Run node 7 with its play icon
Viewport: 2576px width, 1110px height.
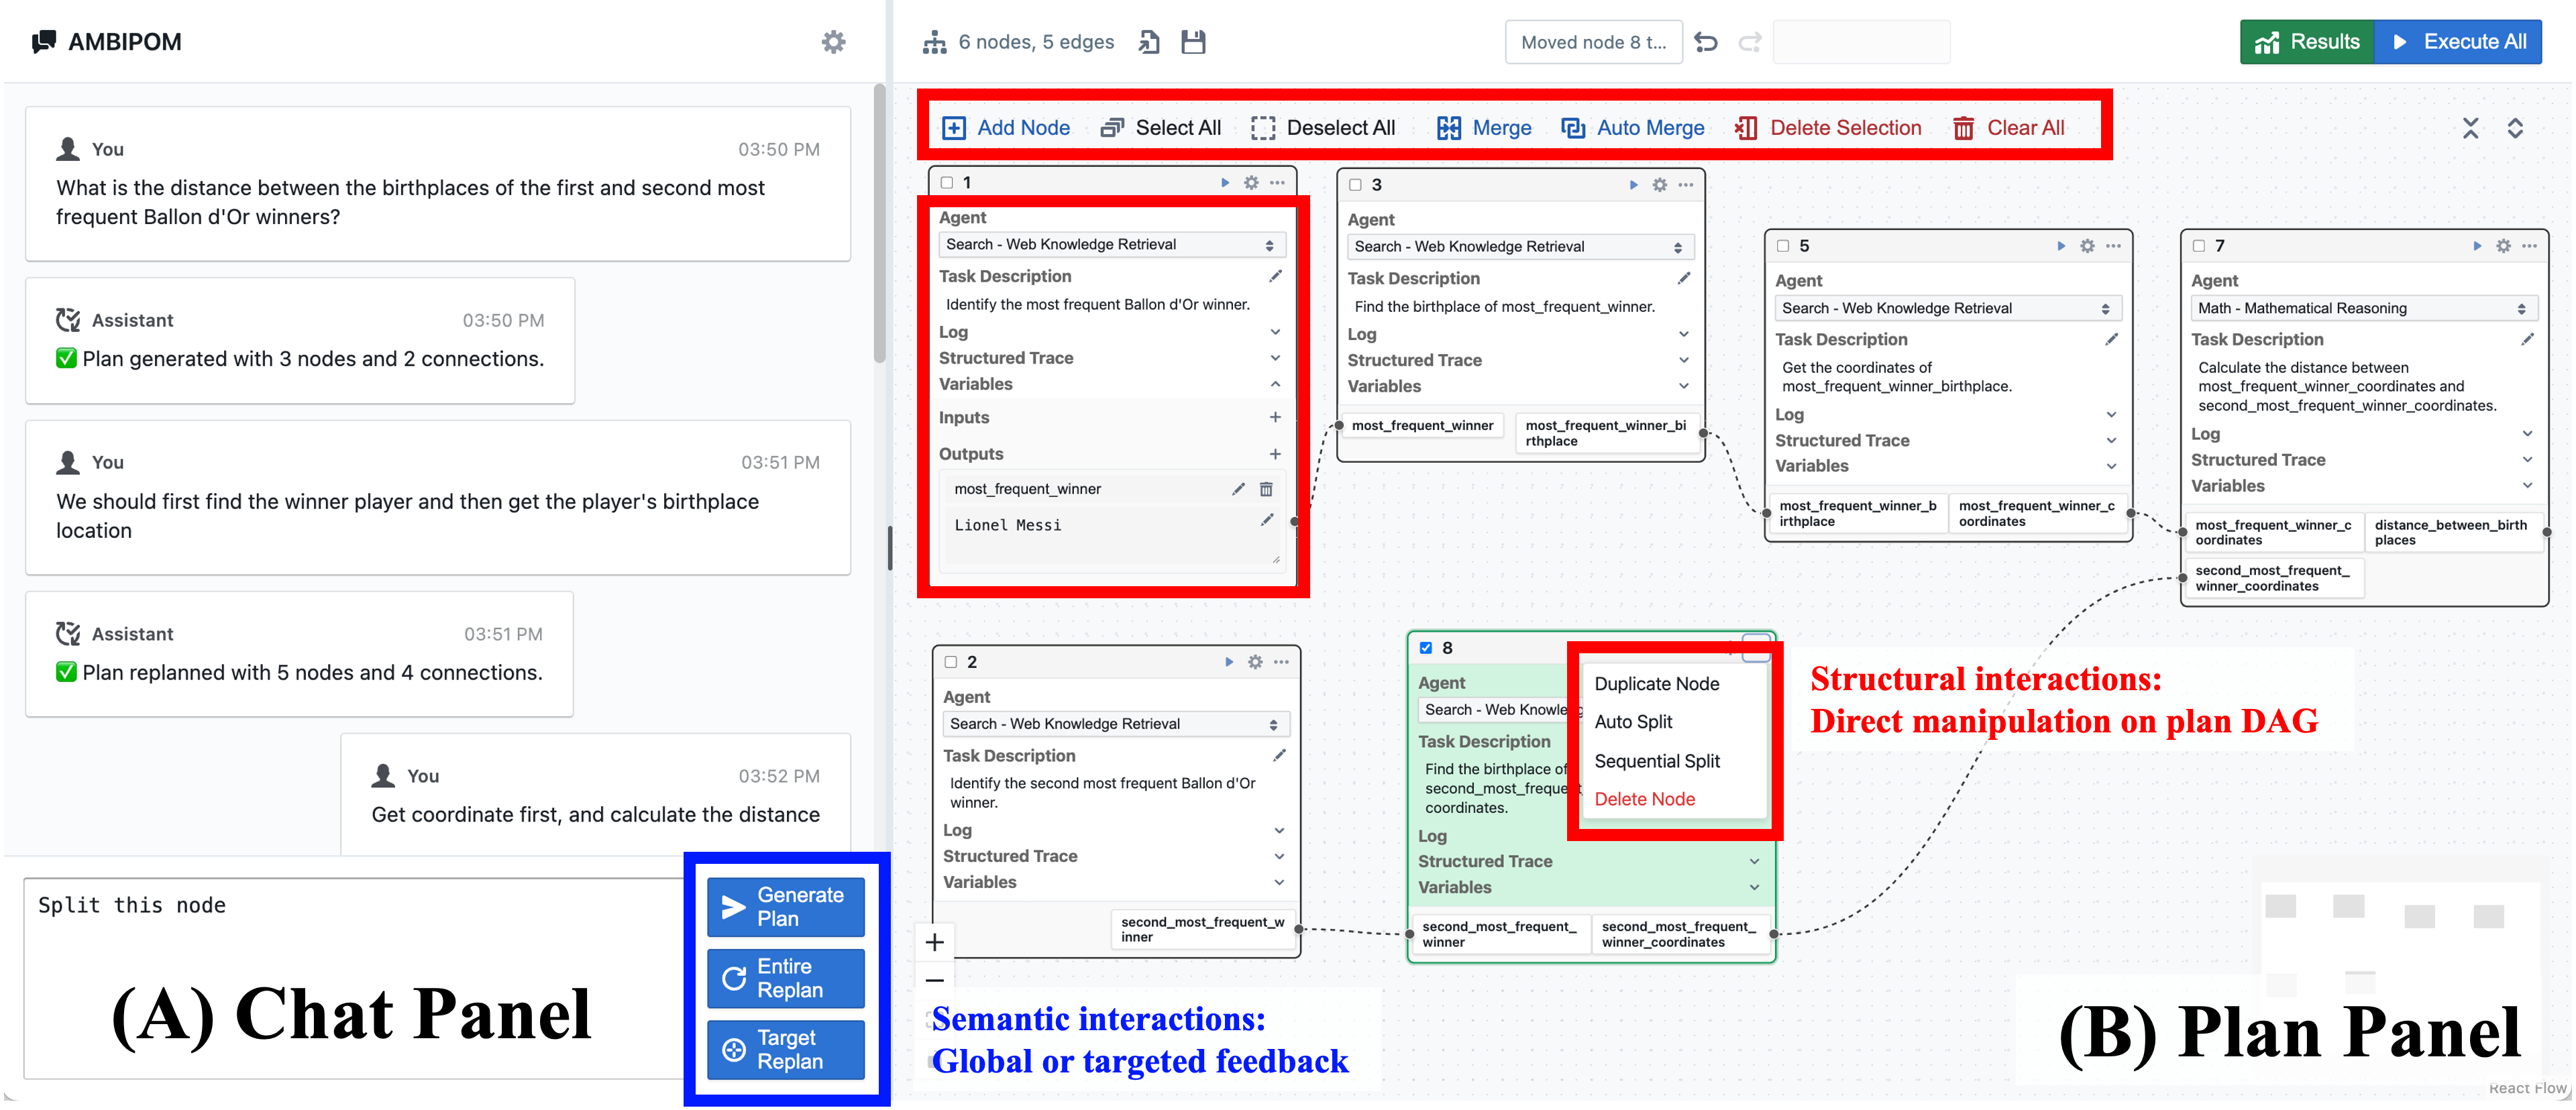click(2476, 246)
